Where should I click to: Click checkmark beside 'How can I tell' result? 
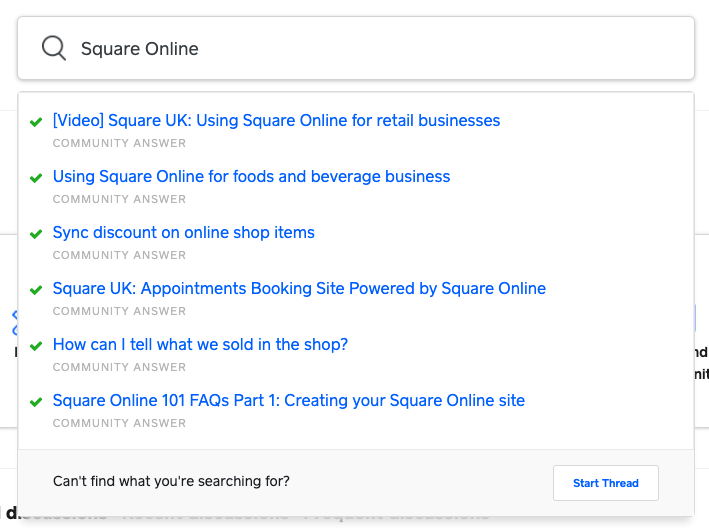click(x=37, y=346)
